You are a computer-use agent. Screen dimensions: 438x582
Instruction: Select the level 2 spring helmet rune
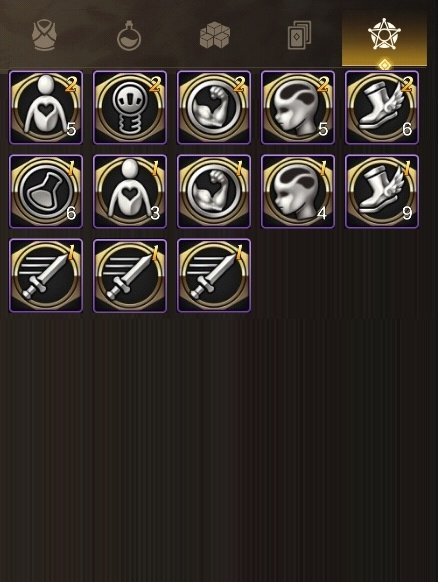(x=130, y=108)
